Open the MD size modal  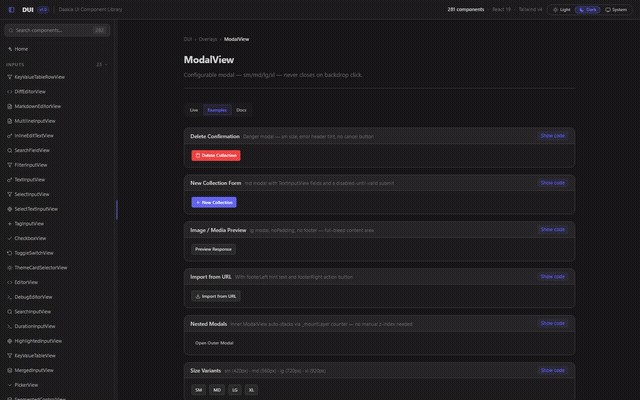pyautogui.click(x=217, y=390)
